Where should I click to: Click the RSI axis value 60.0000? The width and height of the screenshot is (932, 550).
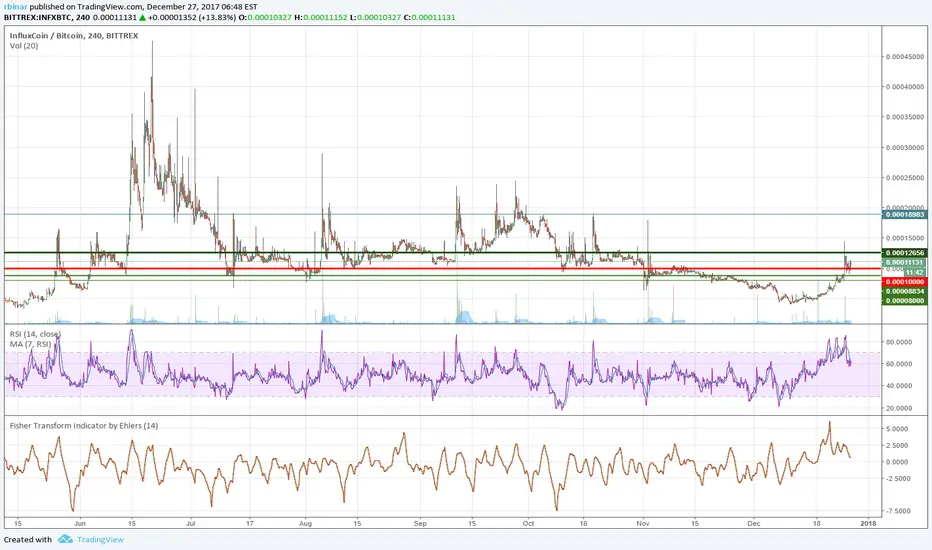(x=899, y=364)
